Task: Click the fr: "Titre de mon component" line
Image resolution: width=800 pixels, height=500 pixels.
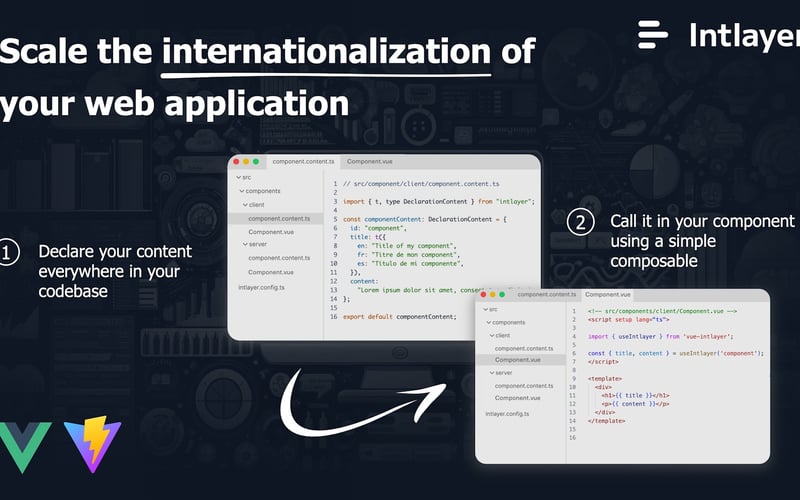Action: click(x=408, y=255)
